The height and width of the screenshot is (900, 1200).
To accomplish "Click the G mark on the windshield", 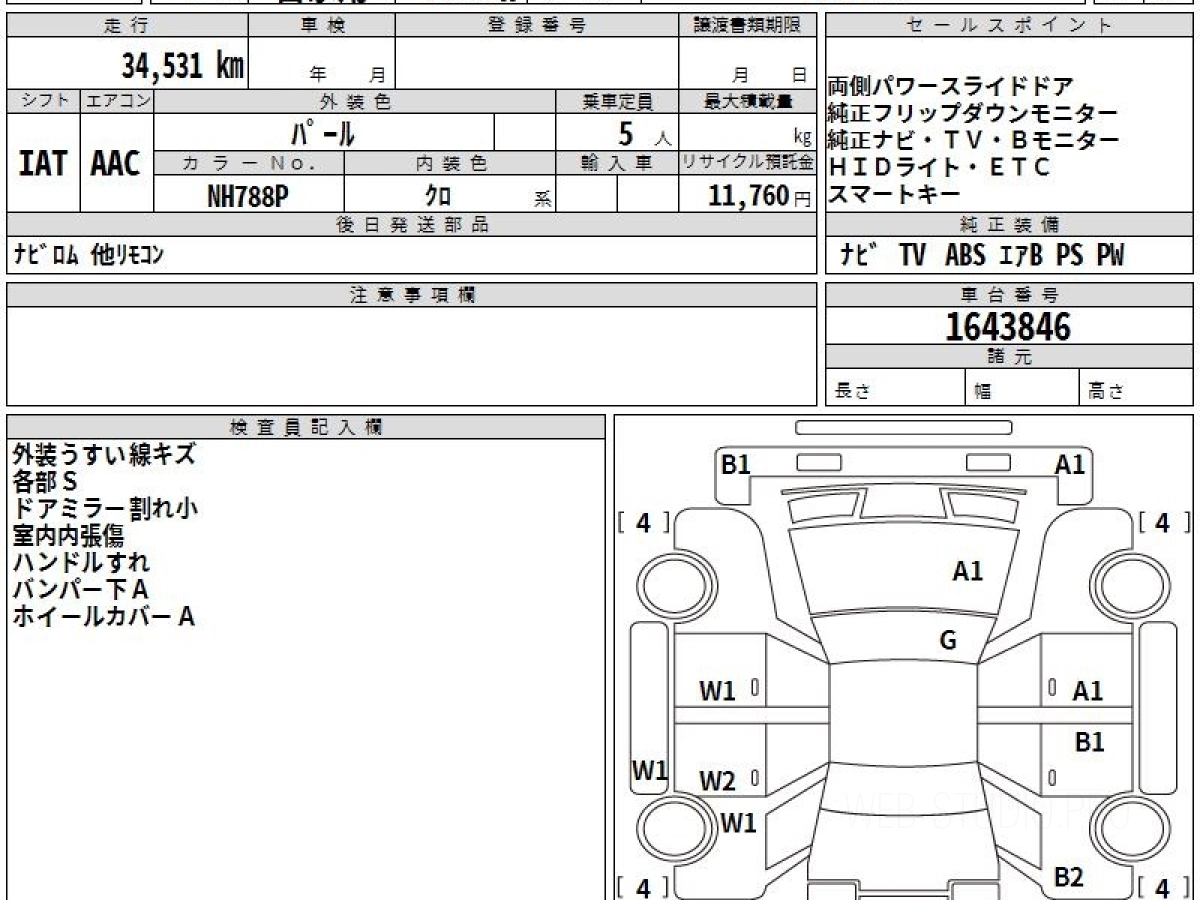I will [948, 641].
